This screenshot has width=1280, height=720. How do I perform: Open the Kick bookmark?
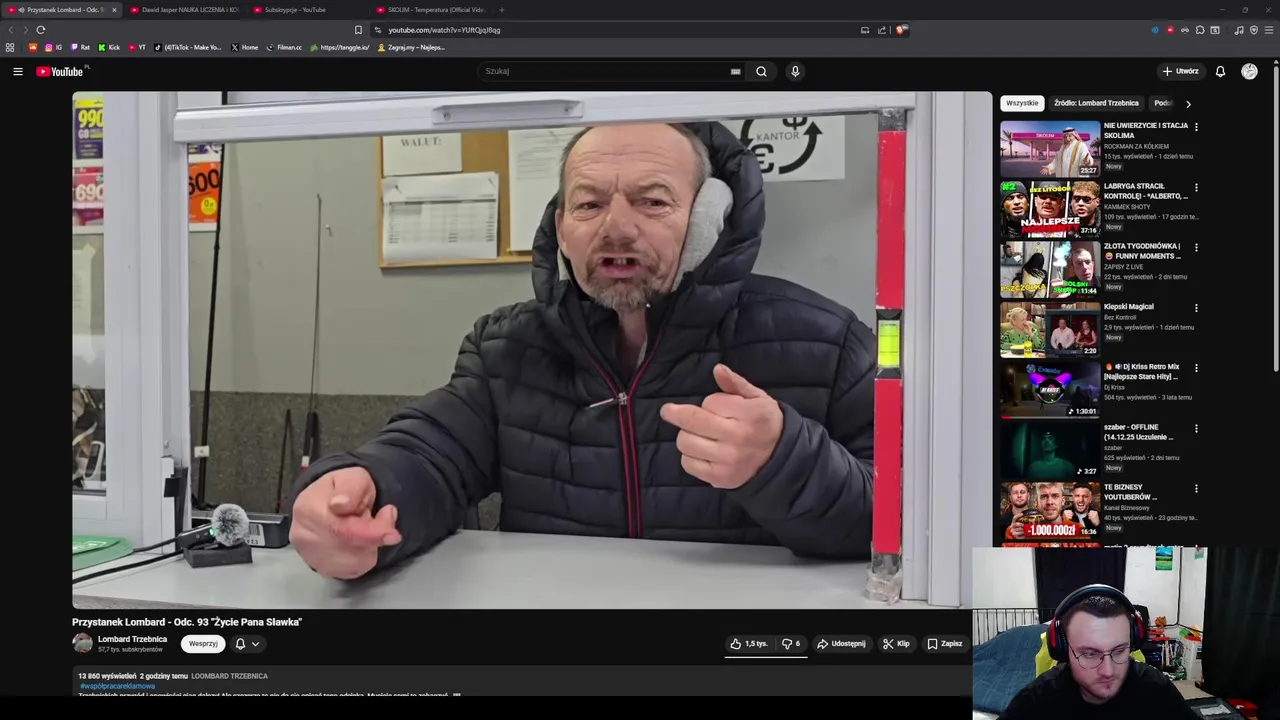(109, 47)
